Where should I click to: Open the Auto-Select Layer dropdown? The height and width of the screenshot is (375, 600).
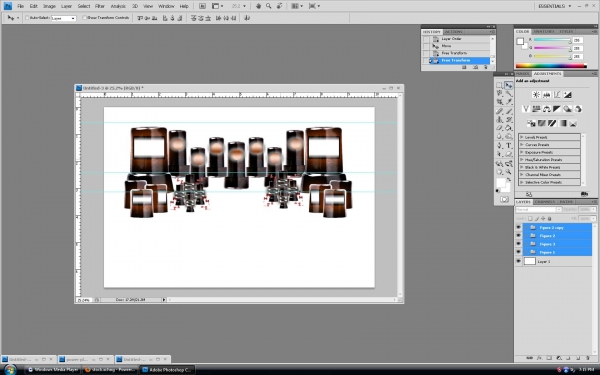pyautogui.click(x=64, y=18)
